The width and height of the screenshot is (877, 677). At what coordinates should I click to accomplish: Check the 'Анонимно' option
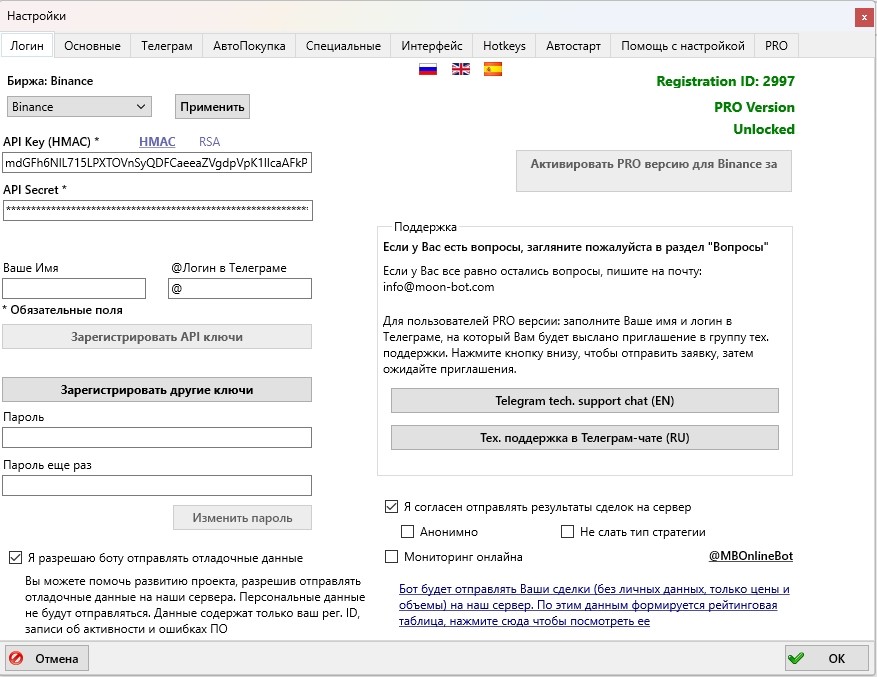[x=408, y=531]
